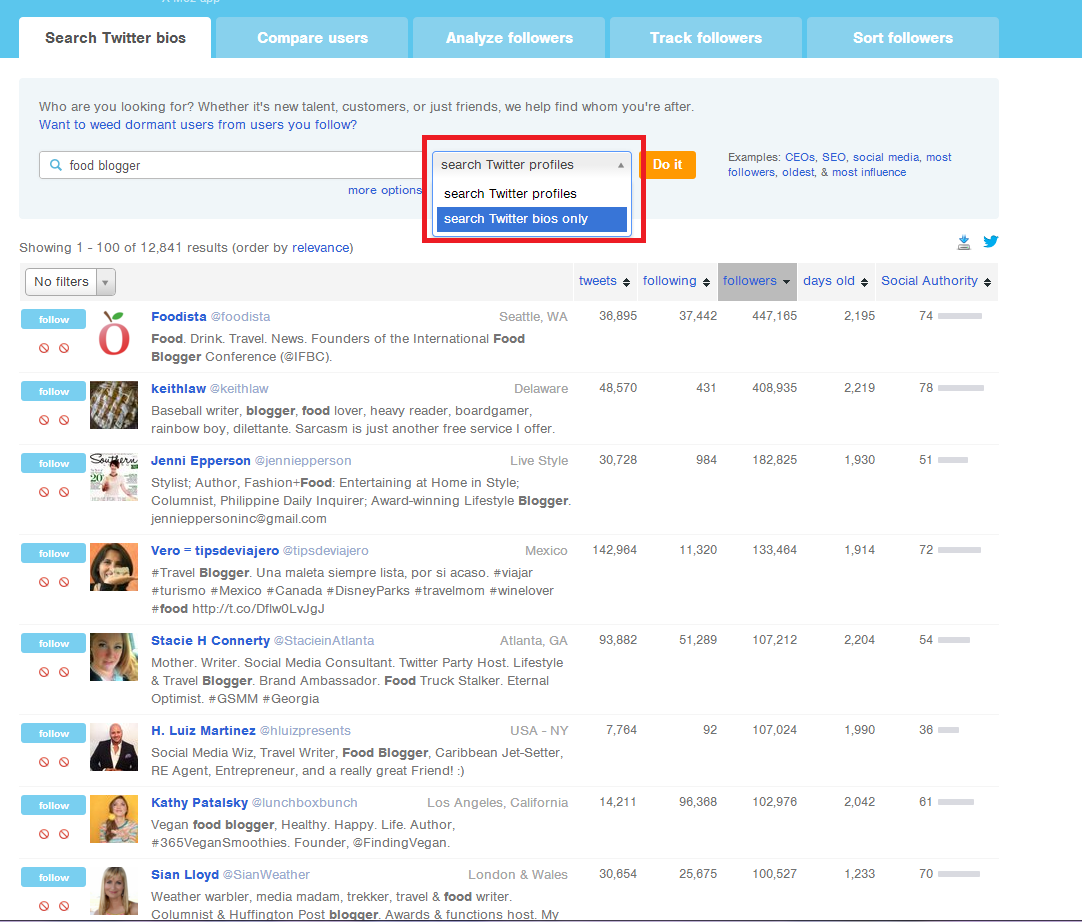Open the Track followers tab
1082x922 pixels.
[706, 38]
